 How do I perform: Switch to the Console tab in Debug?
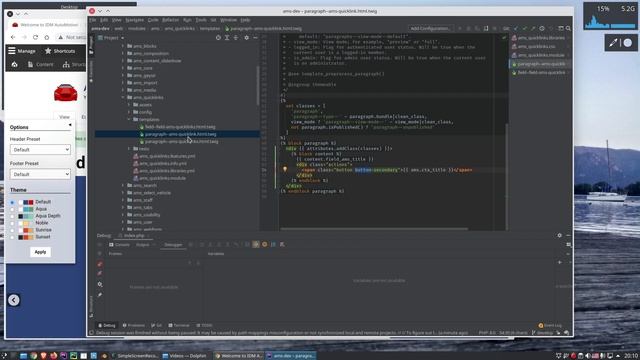[x=119, y=245]
